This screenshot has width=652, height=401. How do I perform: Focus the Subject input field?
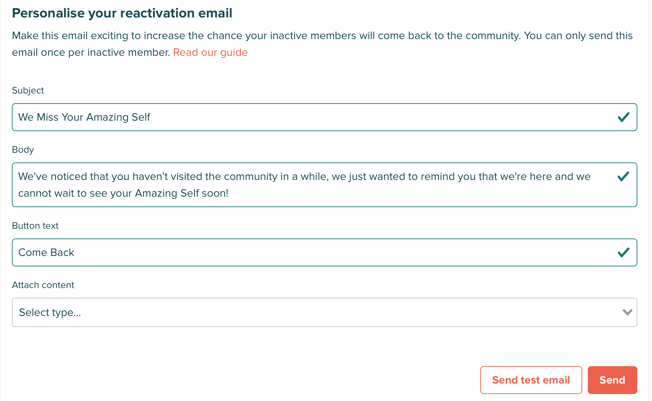click(324, 117)
